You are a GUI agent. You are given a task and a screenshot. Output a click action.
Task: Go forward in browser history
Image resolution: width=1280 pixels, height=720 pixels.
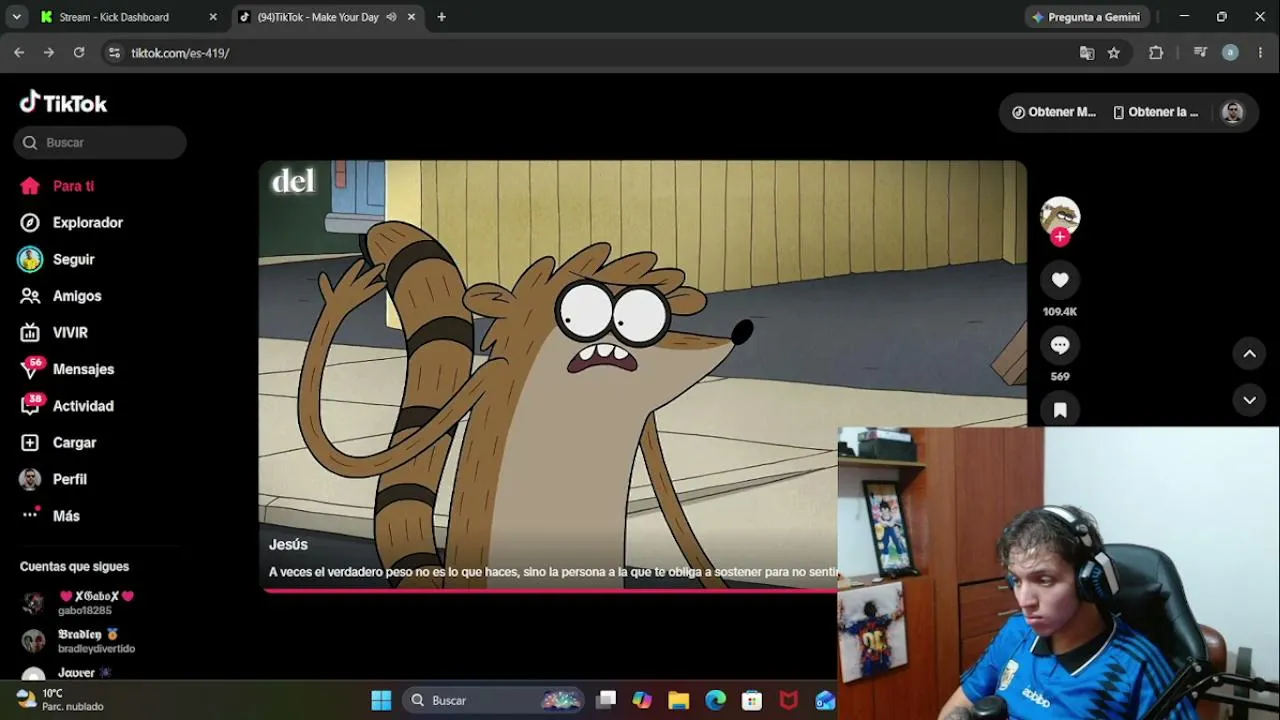pos(49,53)
